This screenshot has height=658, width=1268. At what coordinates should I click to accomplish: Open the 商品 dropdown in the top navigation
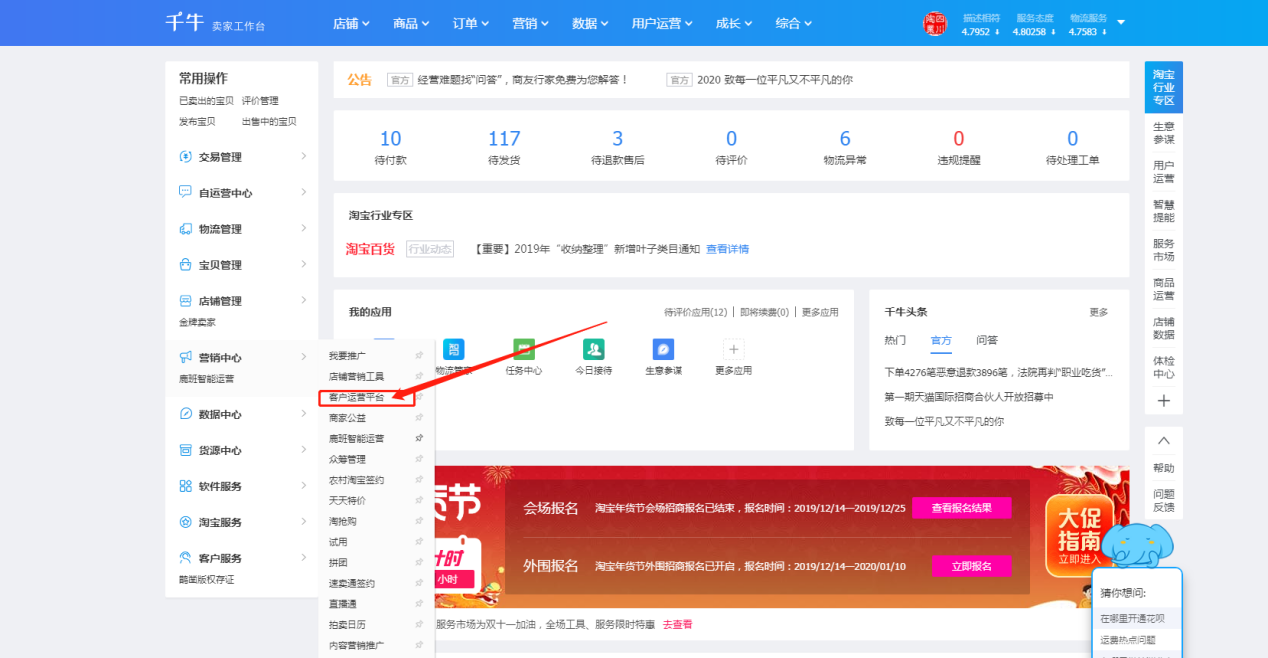(x=411, y=23)
